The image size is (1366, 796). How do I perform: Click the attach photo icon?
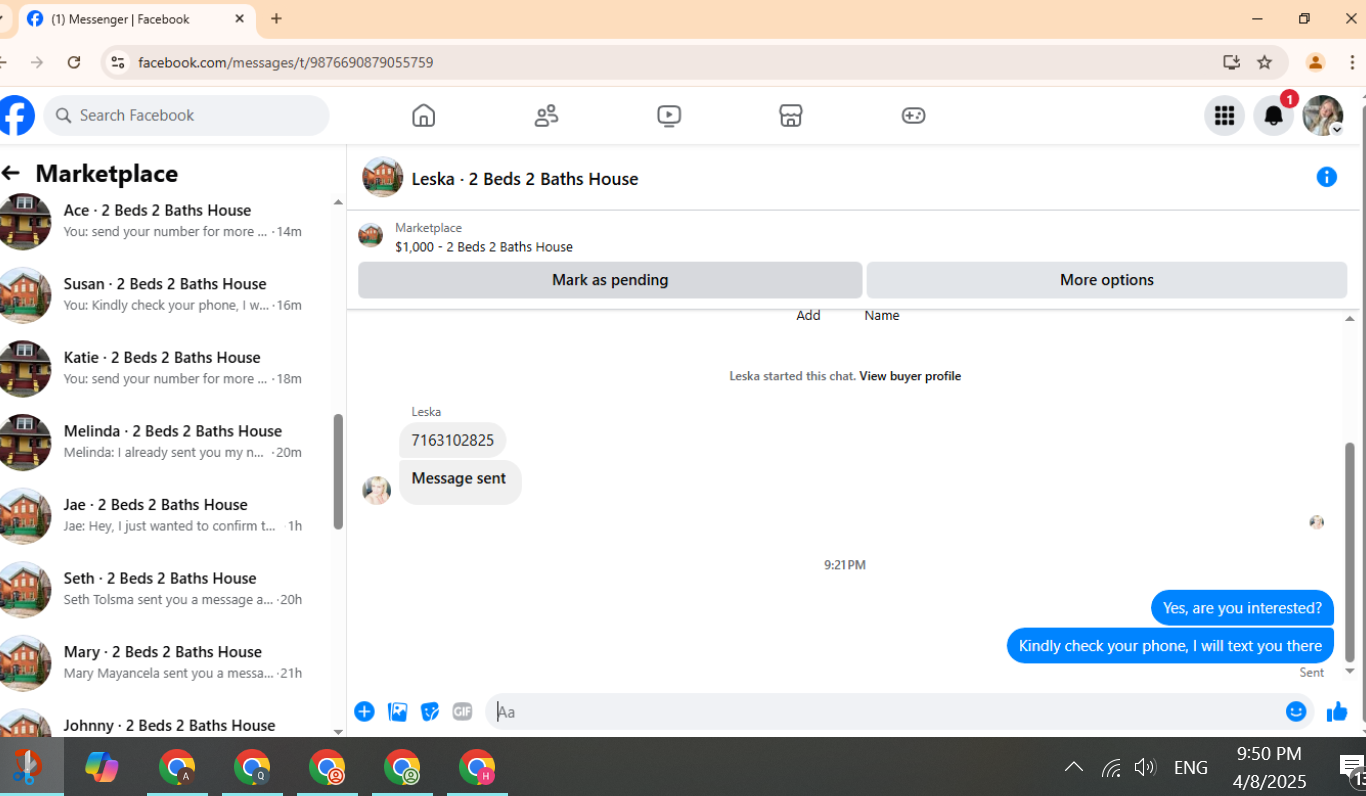[398, 712]
